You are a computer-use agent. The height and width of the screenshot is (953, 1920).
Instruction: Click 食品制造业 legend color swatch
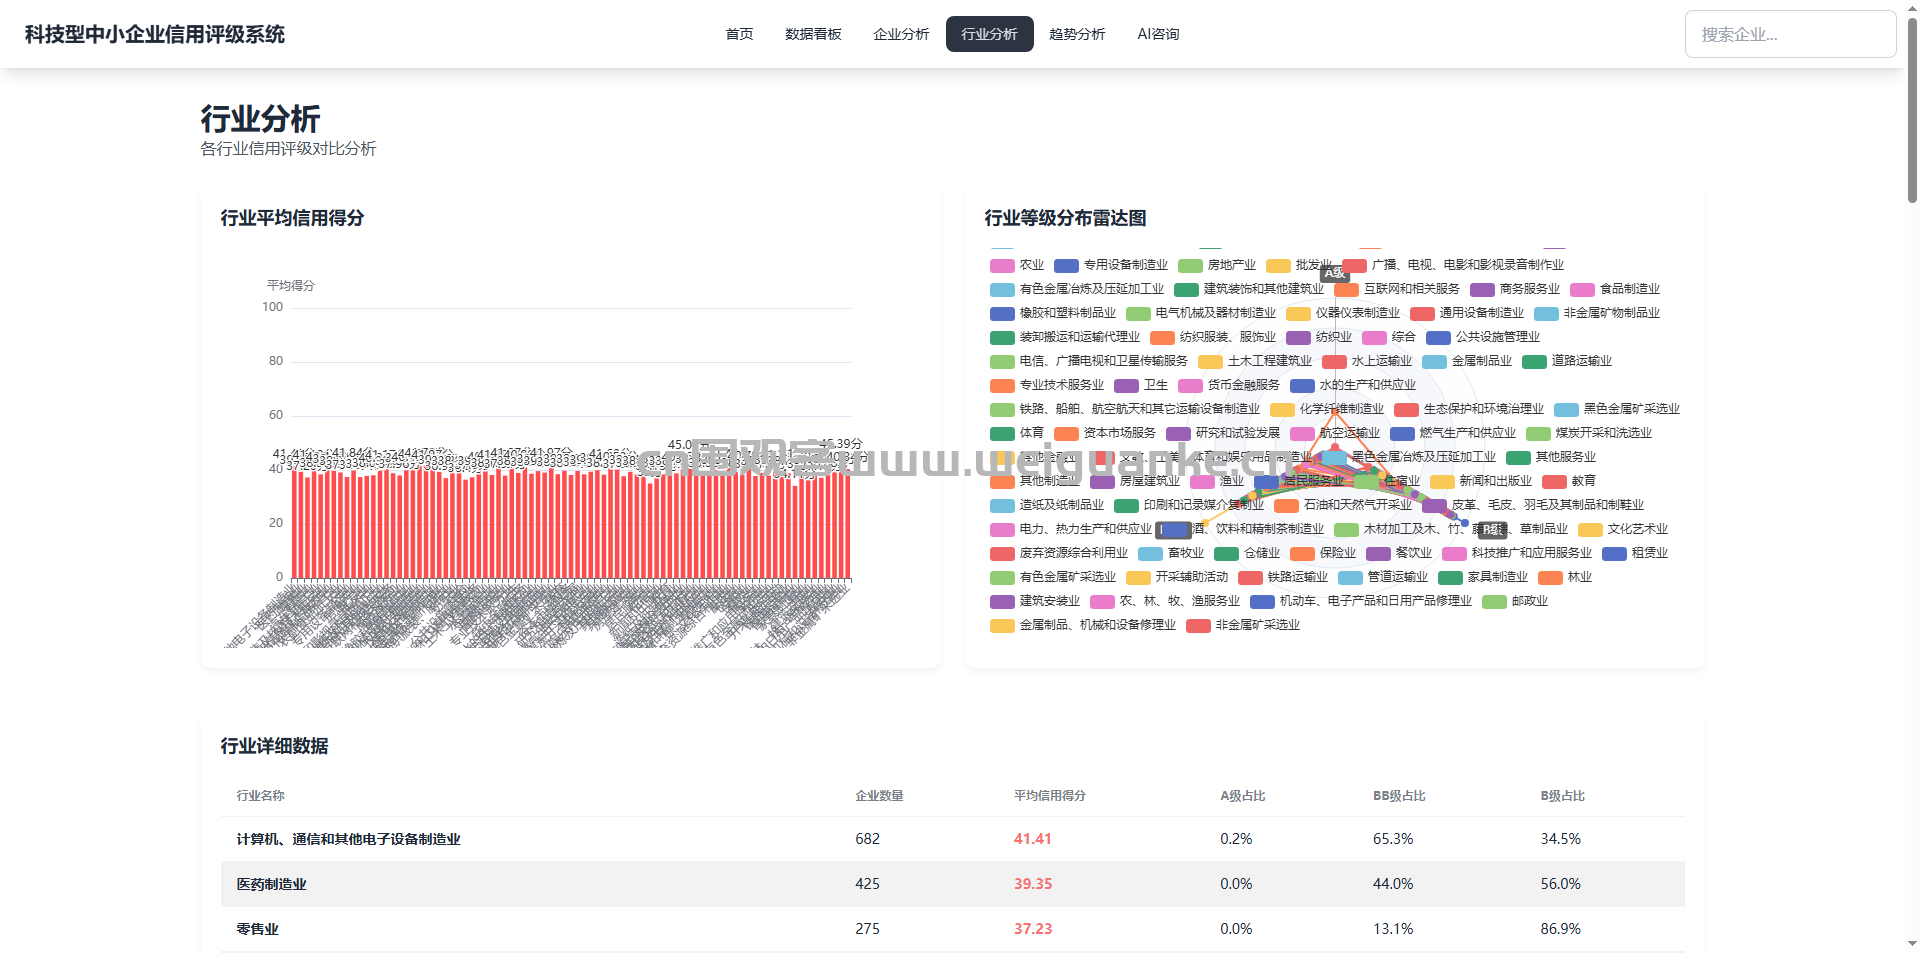[x=1582, y=289]
